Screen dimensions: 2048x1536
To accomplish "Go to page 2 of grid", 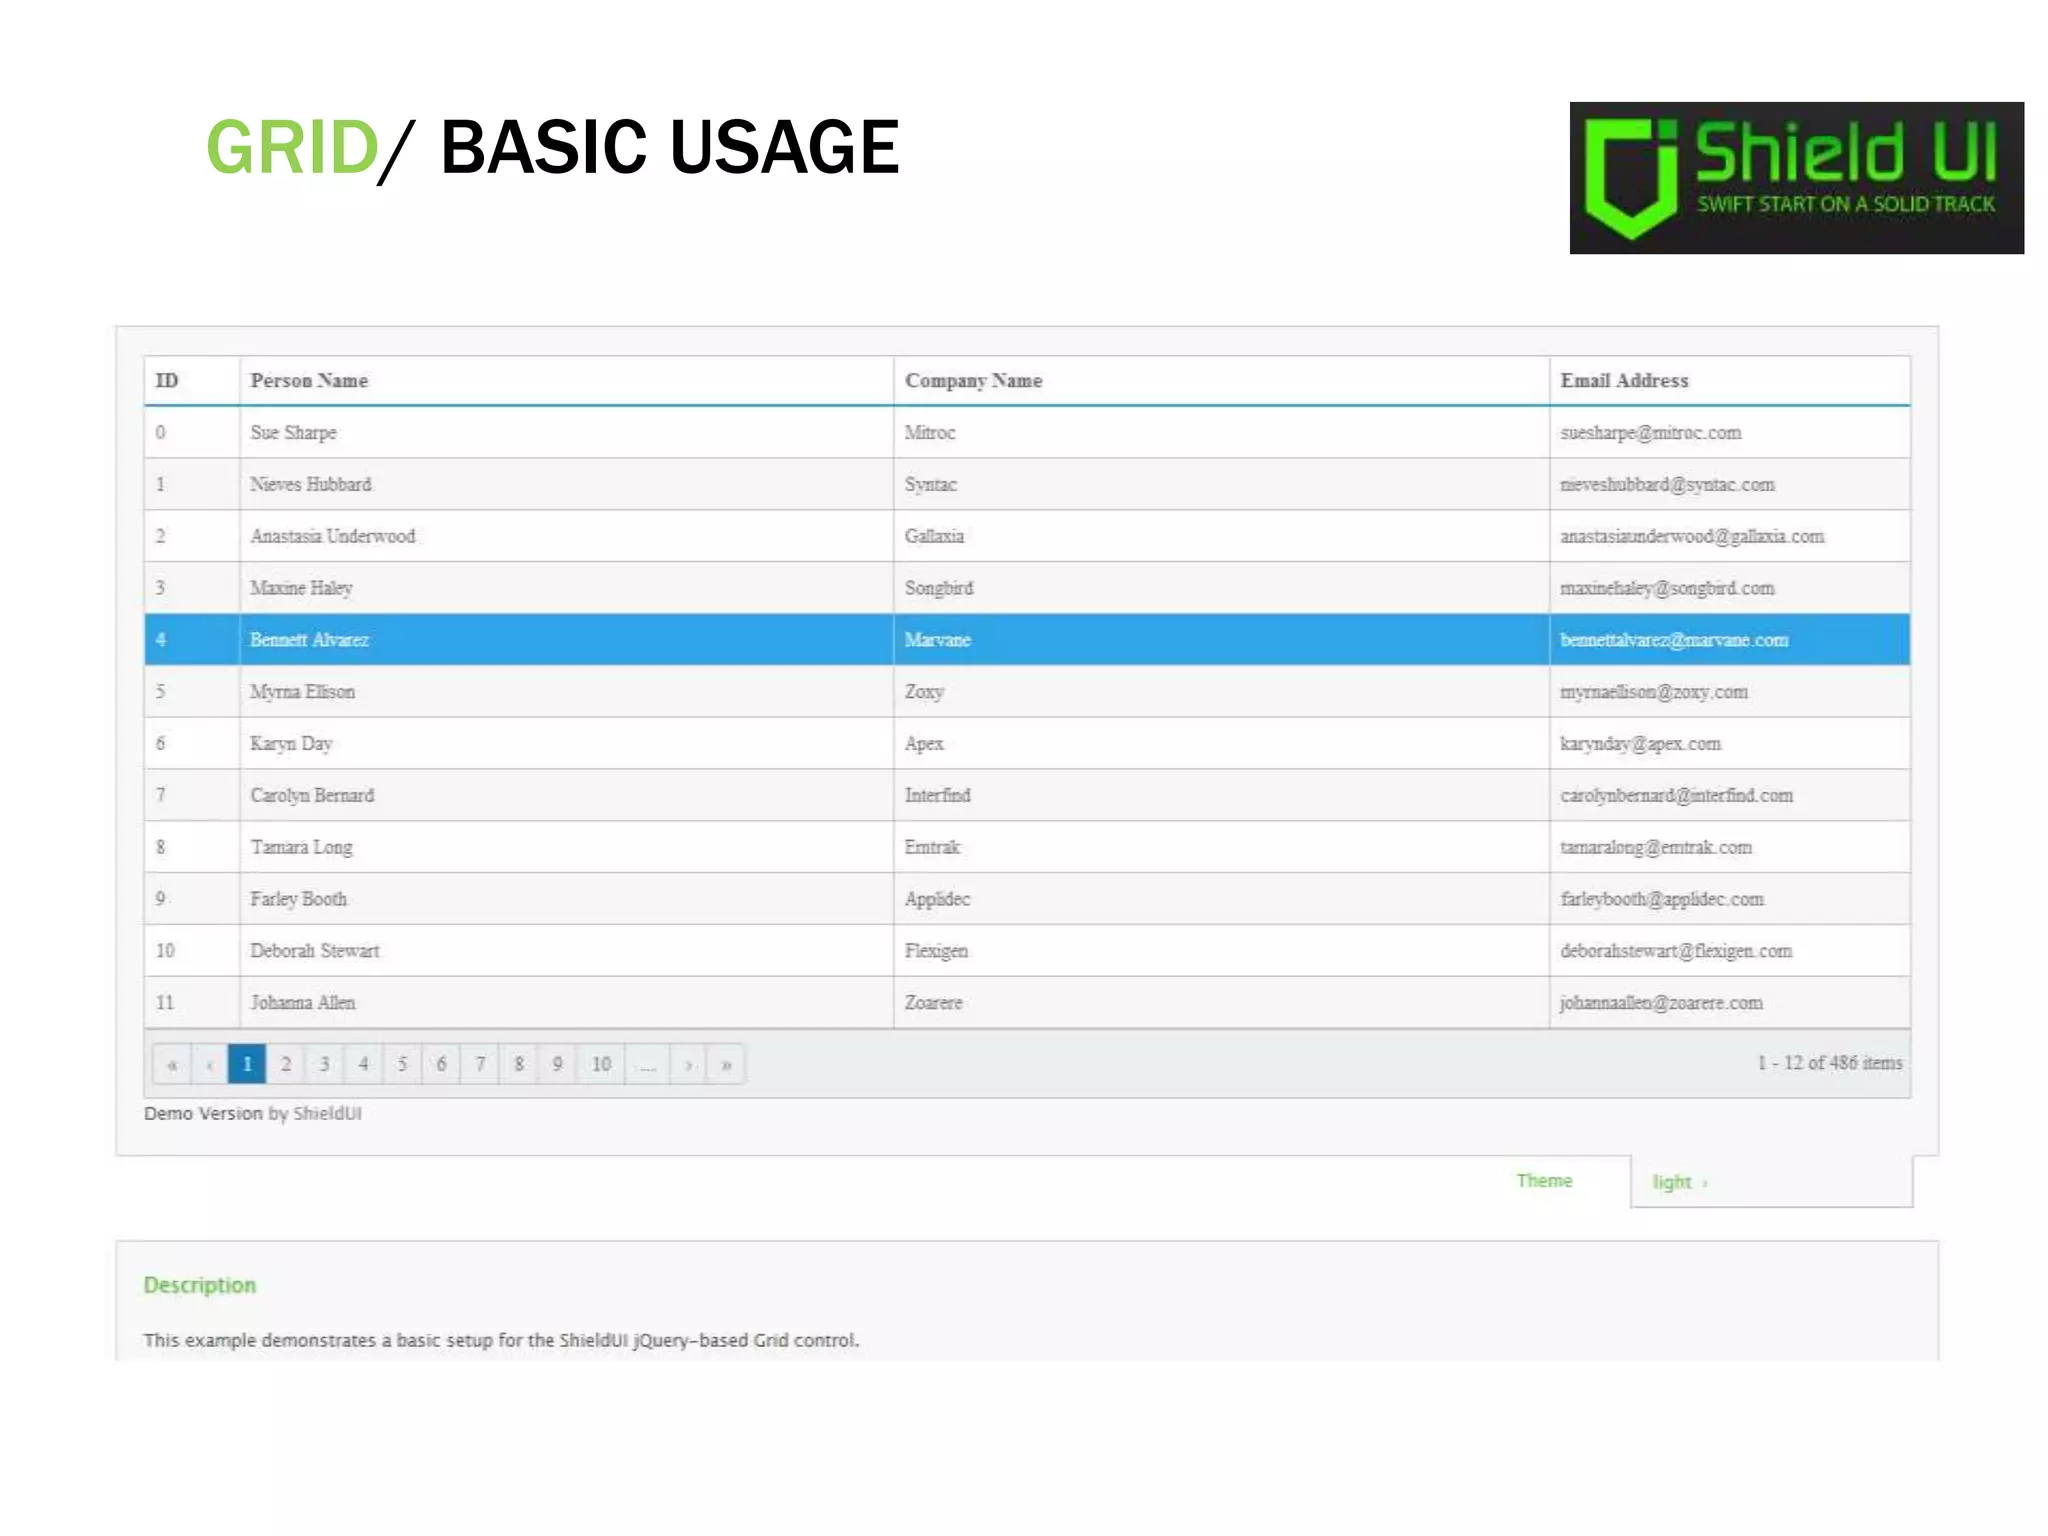I will [x=286, y=1064].
